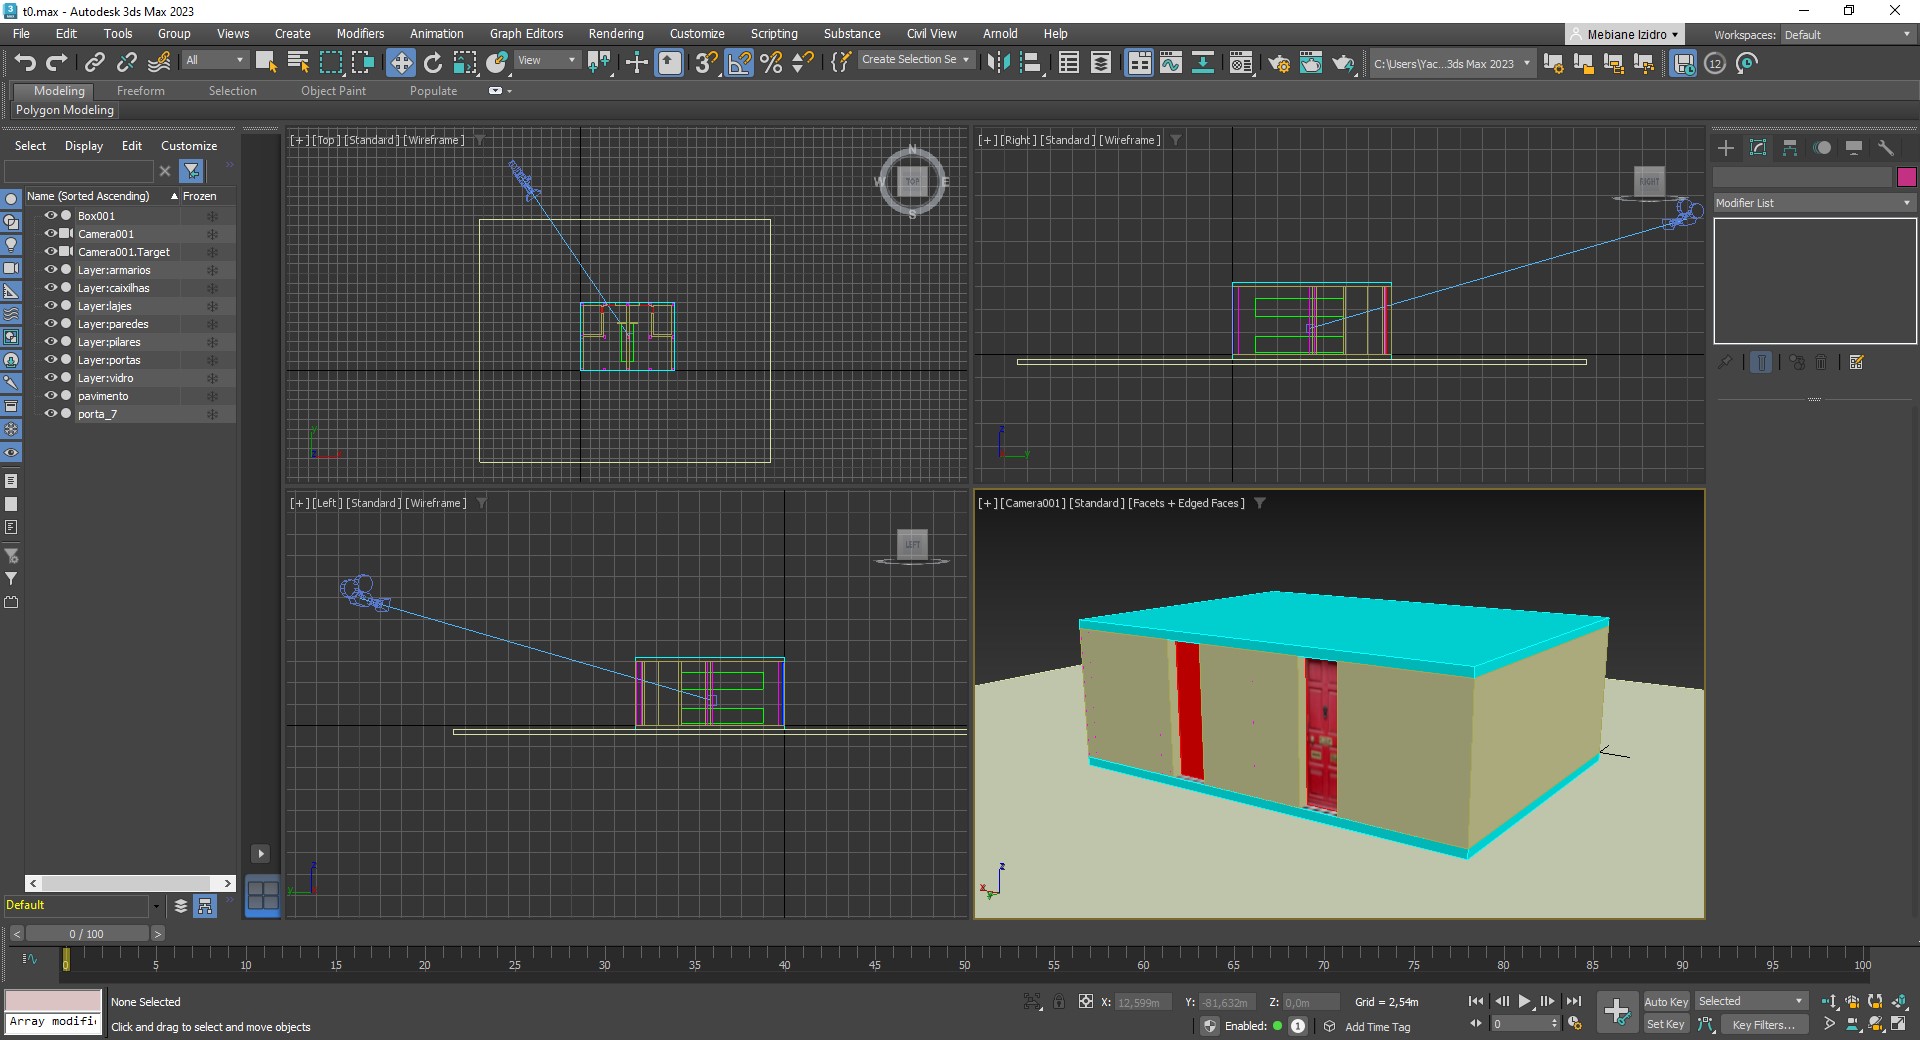Hide the Box001 object via eye icon
This screenshot has height=1040, width=1920.
(50, 216)
